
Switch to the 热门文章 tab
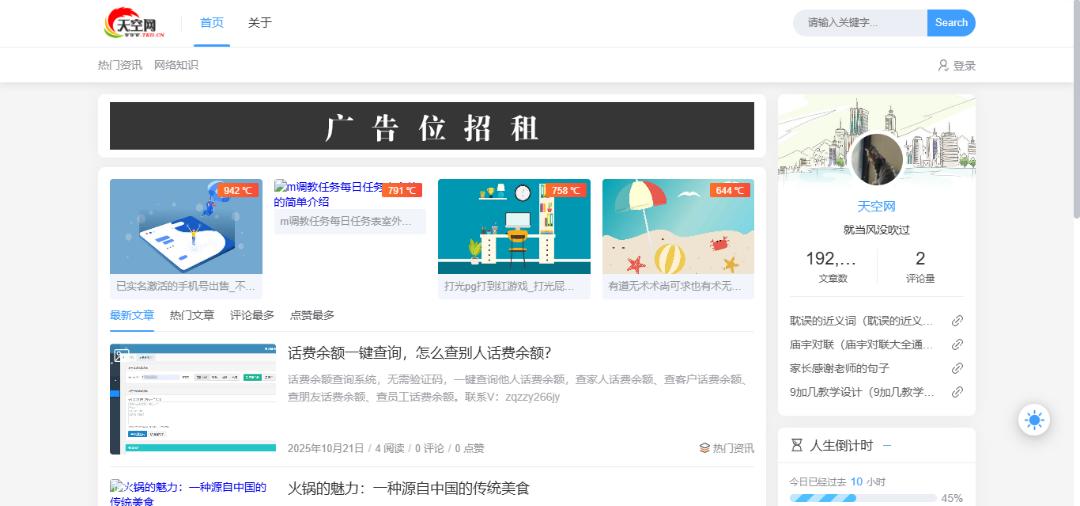coord(192,315)
